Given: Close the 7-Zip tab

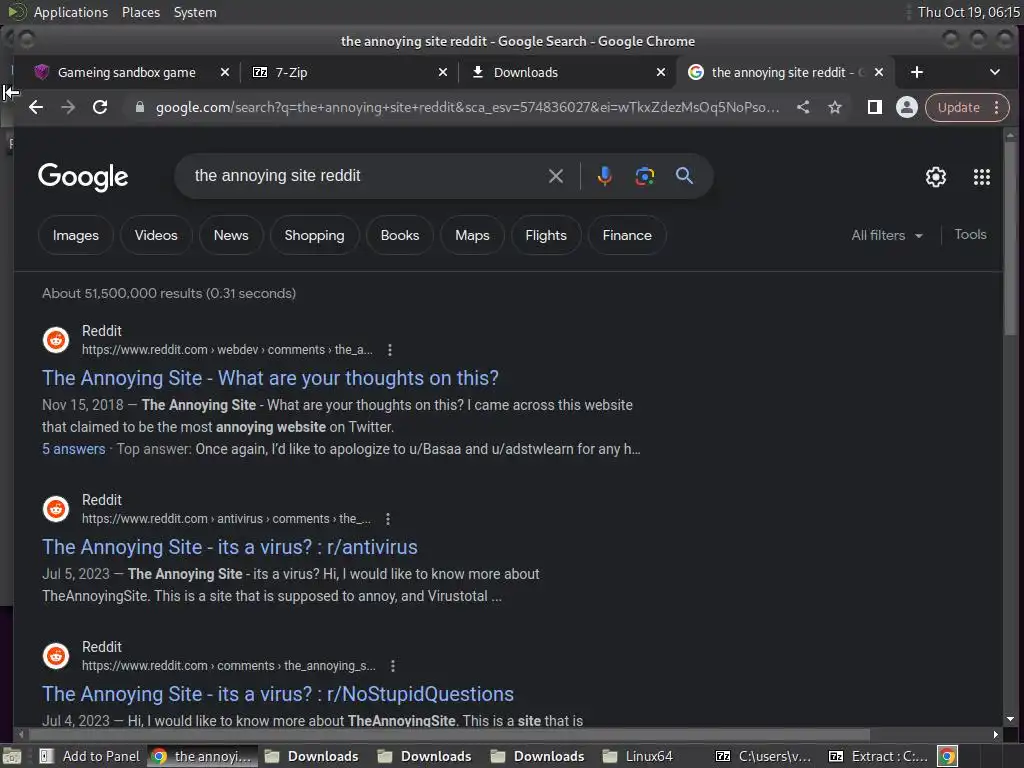Looking at the screenshot, I should 443,72.
